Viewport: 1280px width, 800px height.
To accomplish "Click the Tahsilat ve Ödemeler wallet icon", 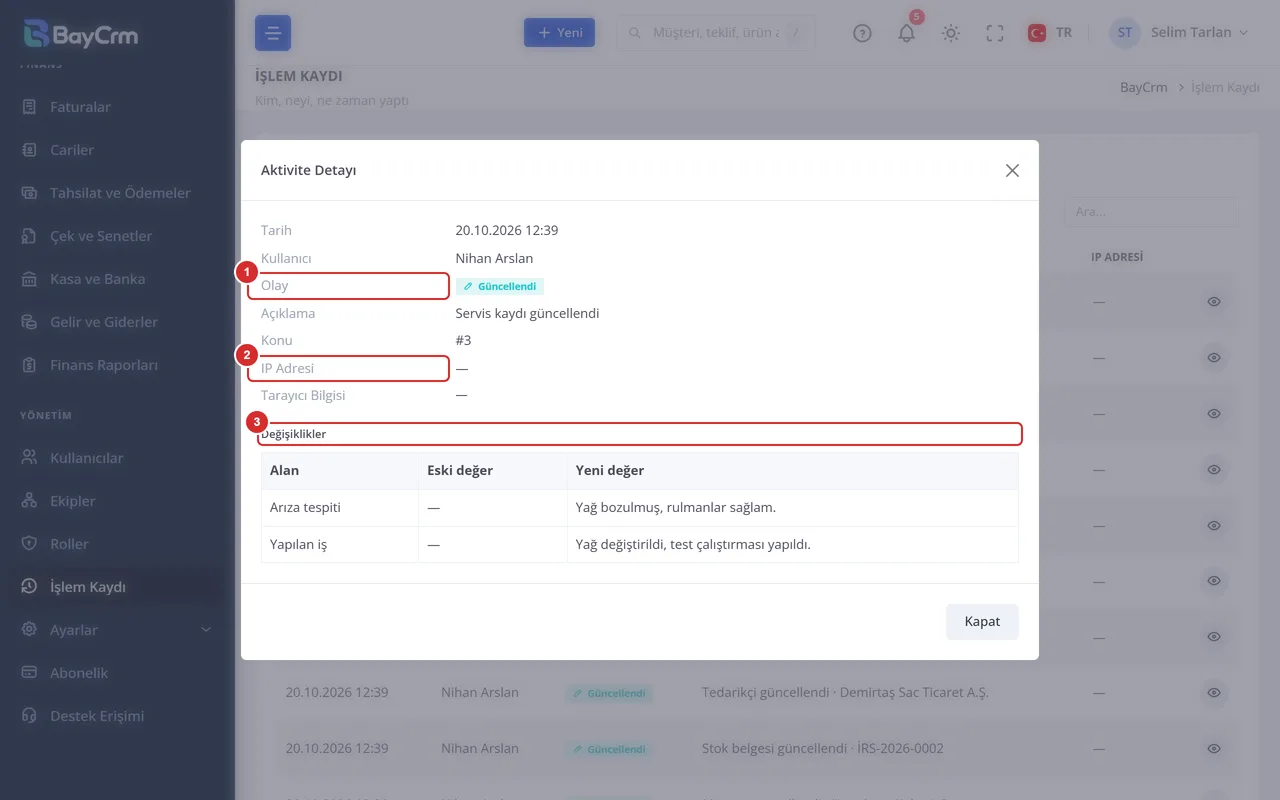I will [30, 193].
